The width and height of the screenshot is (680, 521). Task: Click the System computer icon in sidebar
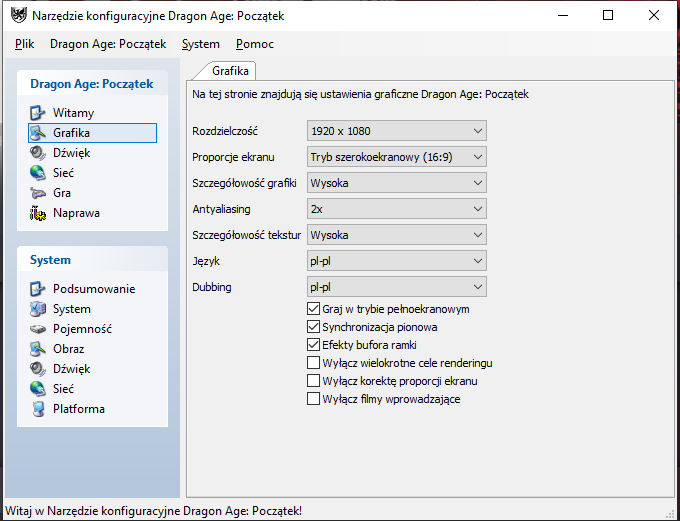click(38, 309)
